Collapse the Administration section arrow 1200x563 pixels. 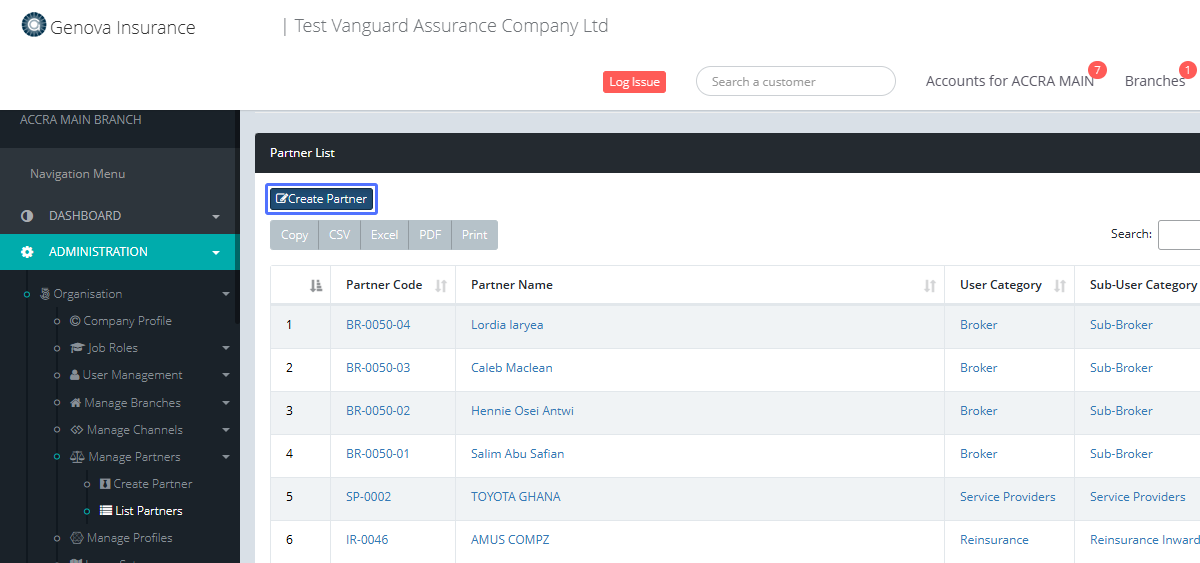click(x=216, y=253)
